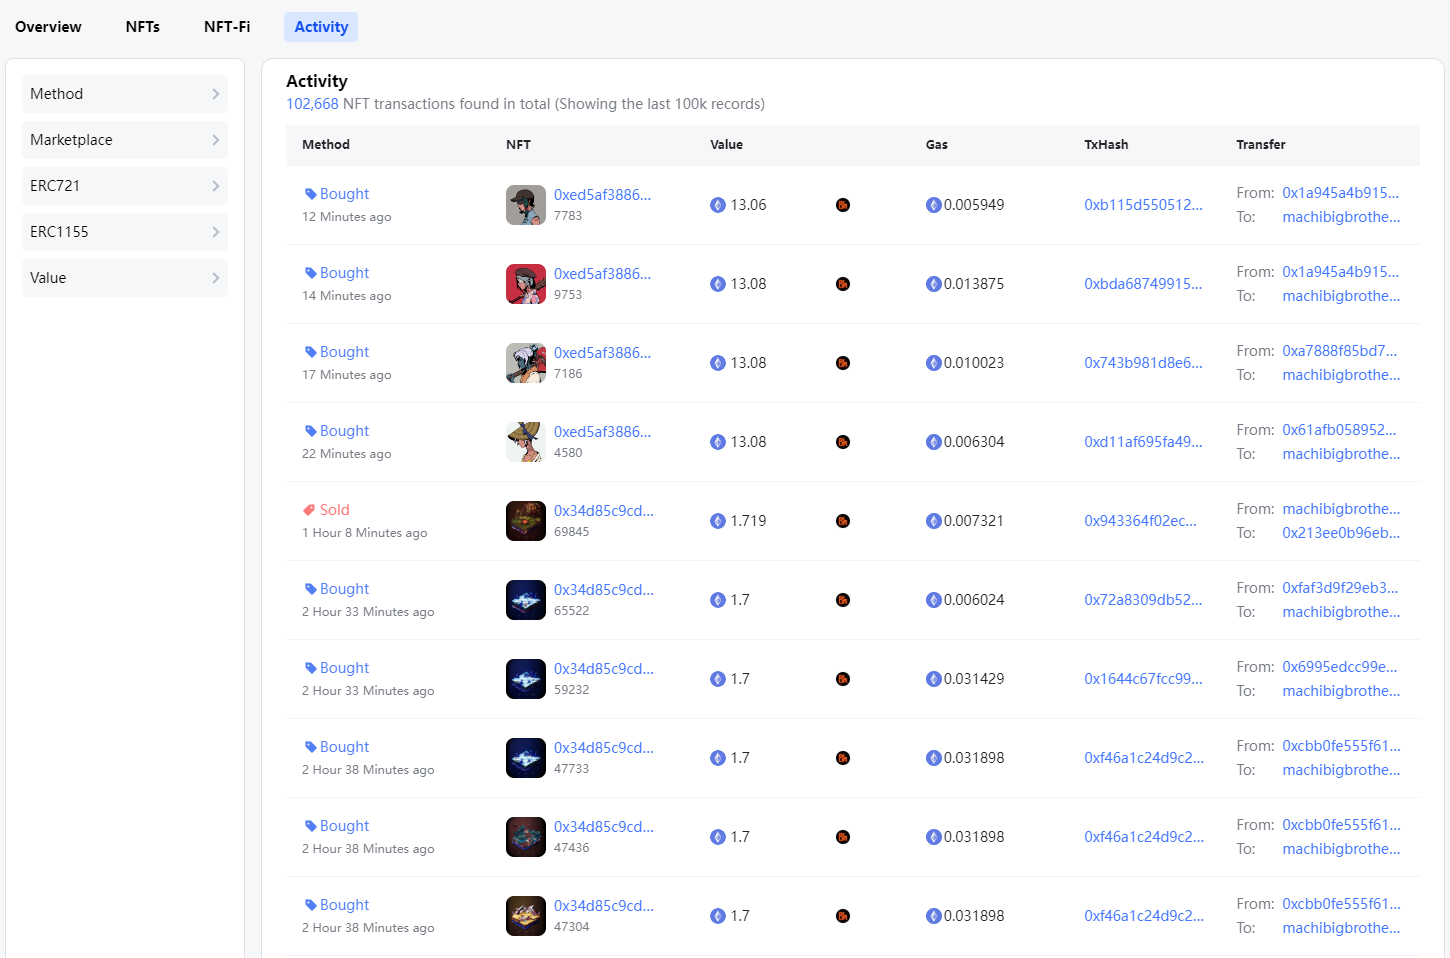The image size is (1450, 958).
Task: Click the Bought tag icon for NFT 9753
Action: (x=310, y=273)
